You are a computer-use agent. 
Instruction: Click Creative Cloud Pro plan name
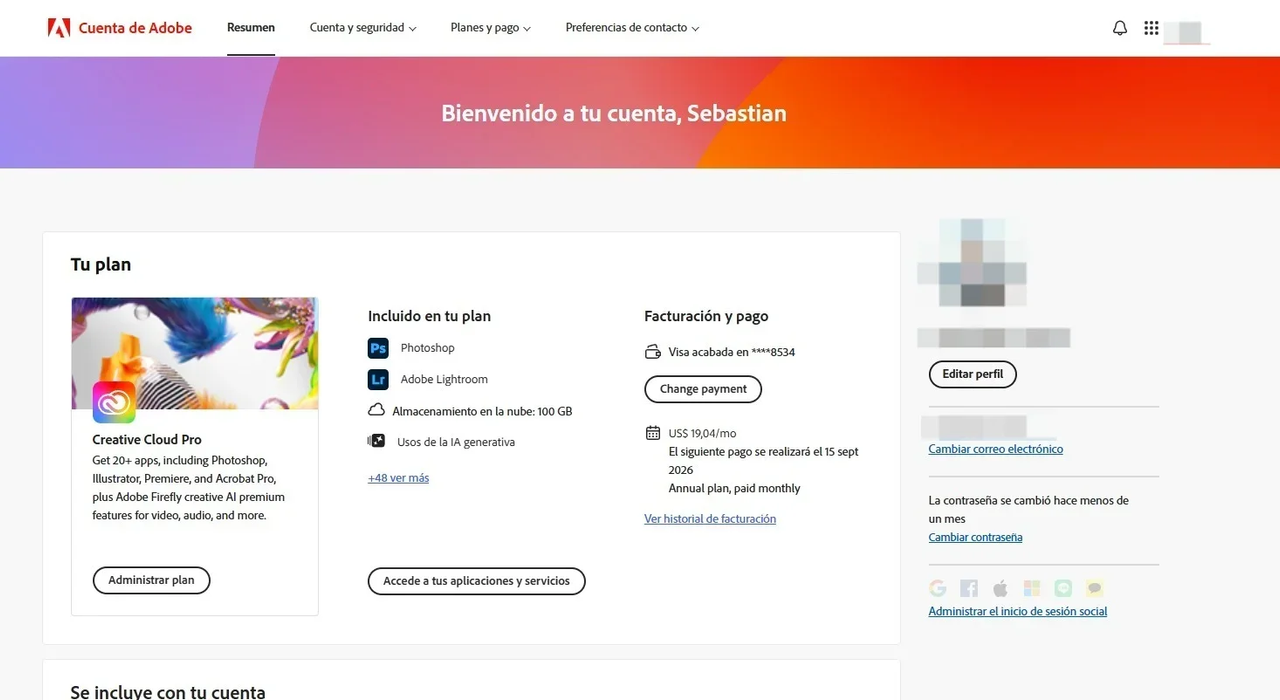tap(147, 440)
